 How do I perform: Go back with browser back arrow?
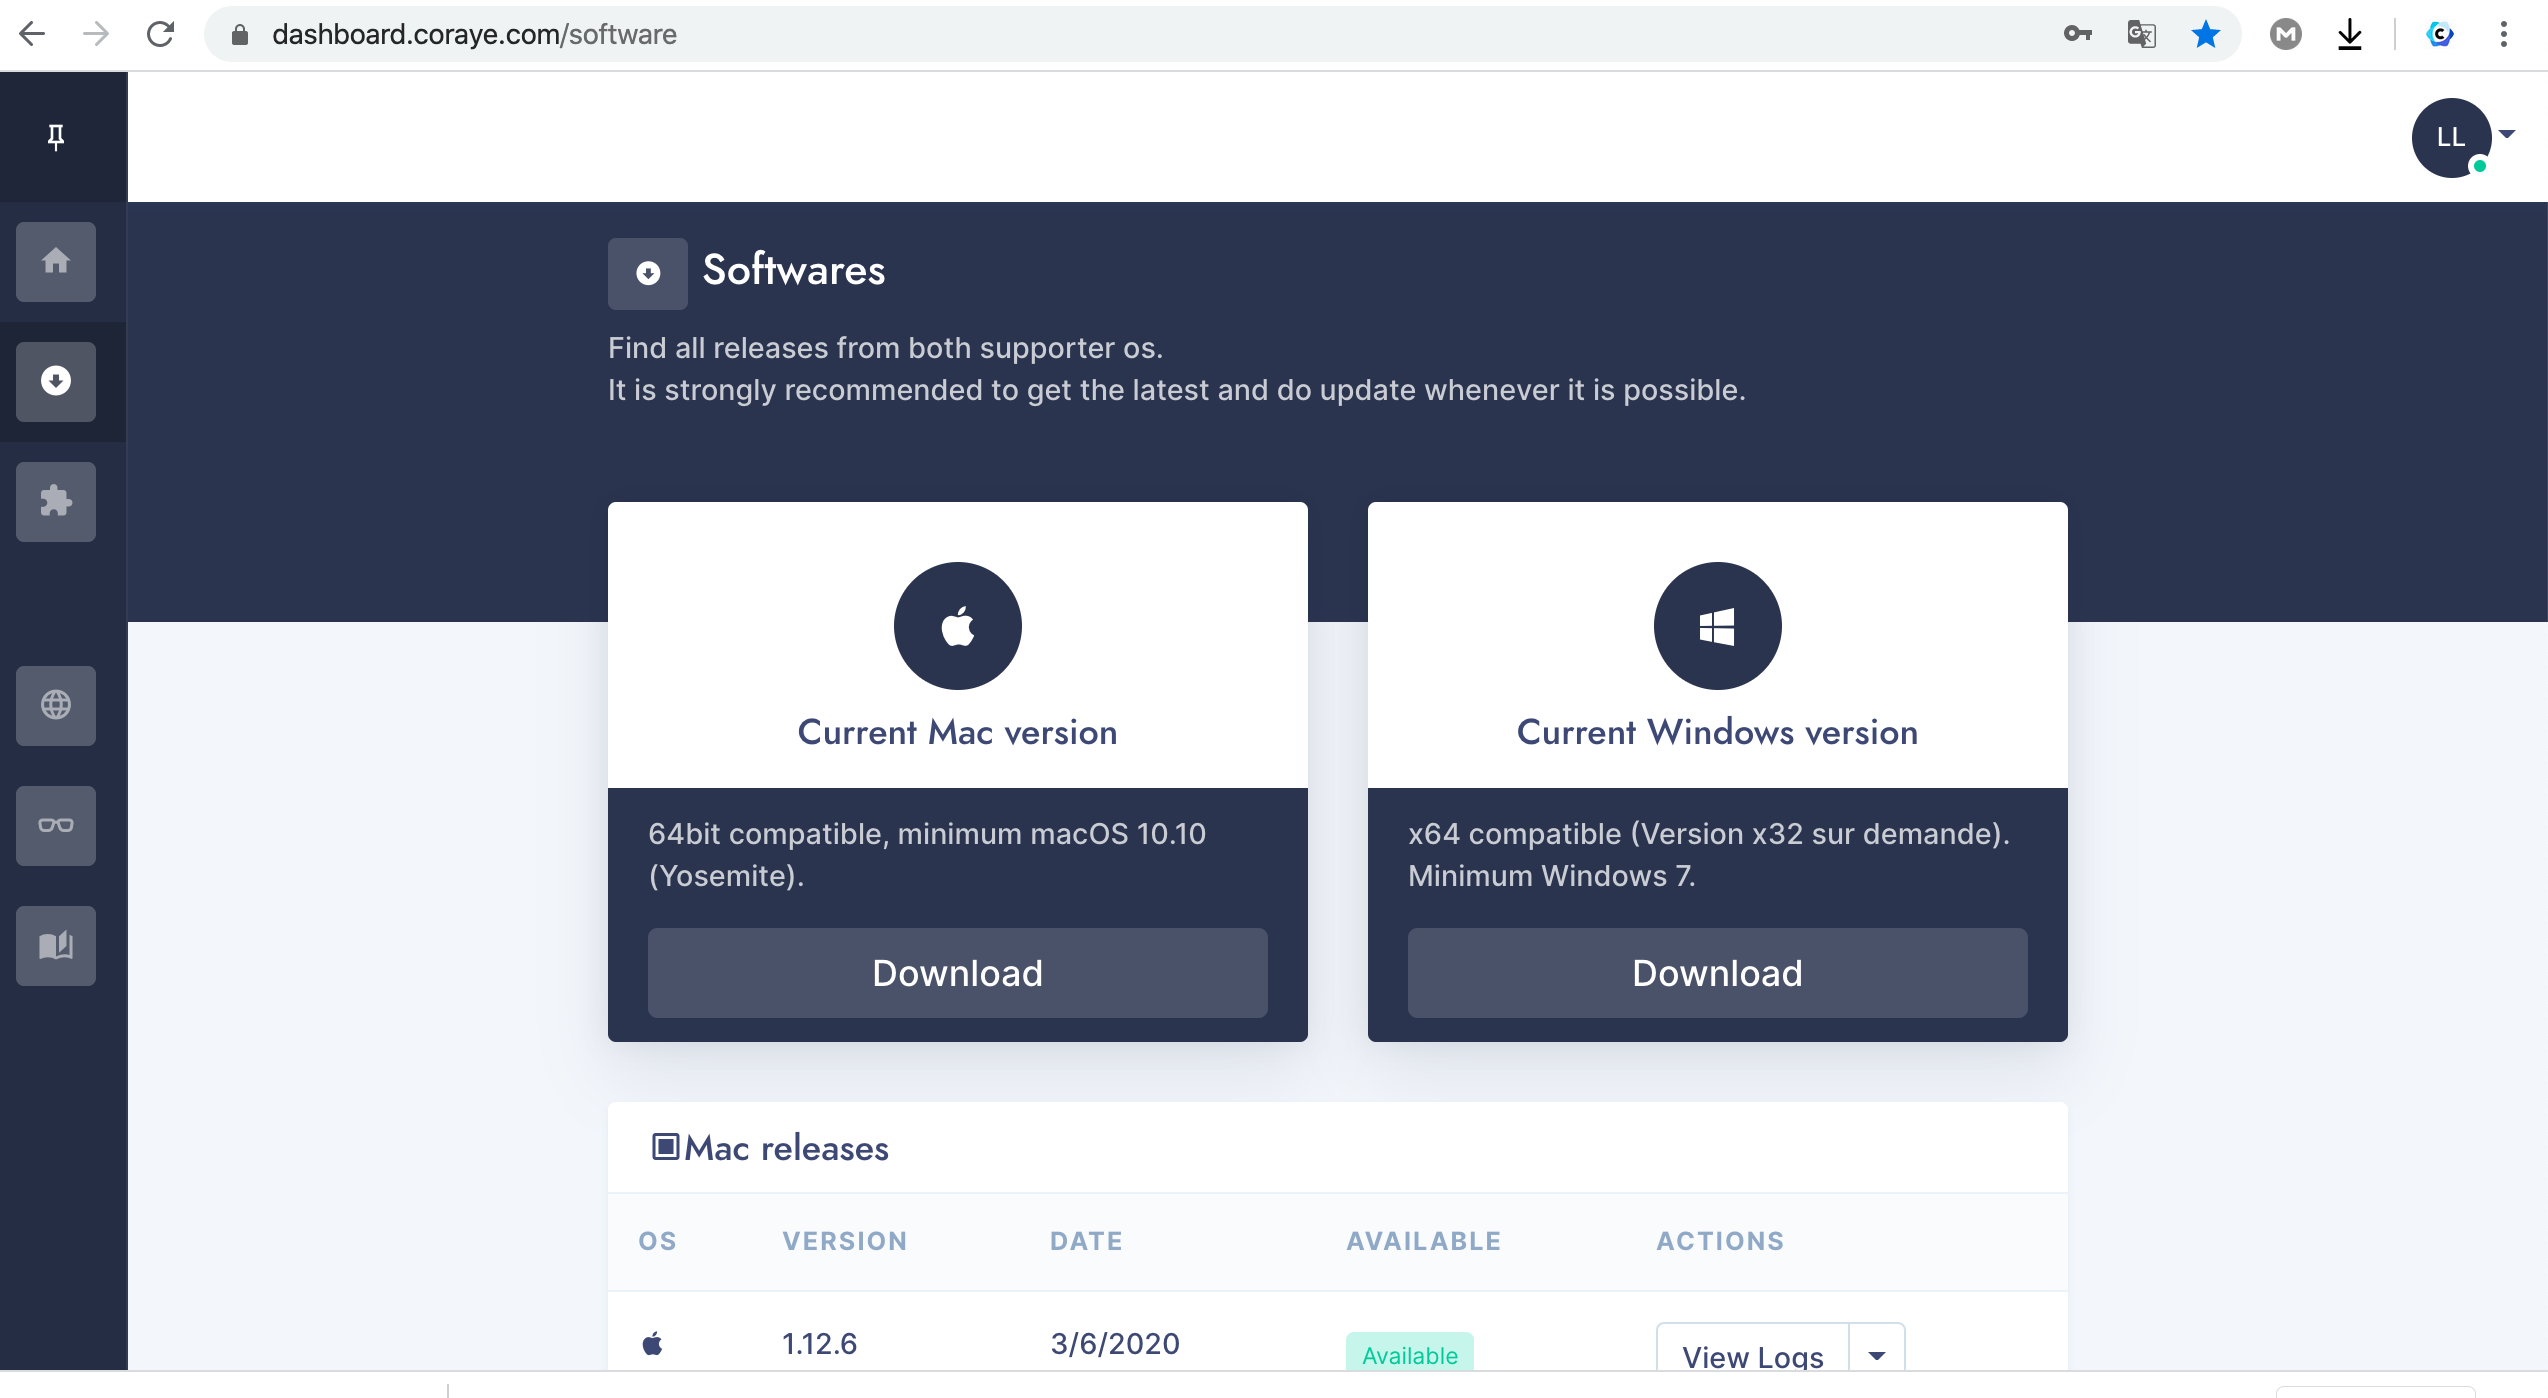32,34
